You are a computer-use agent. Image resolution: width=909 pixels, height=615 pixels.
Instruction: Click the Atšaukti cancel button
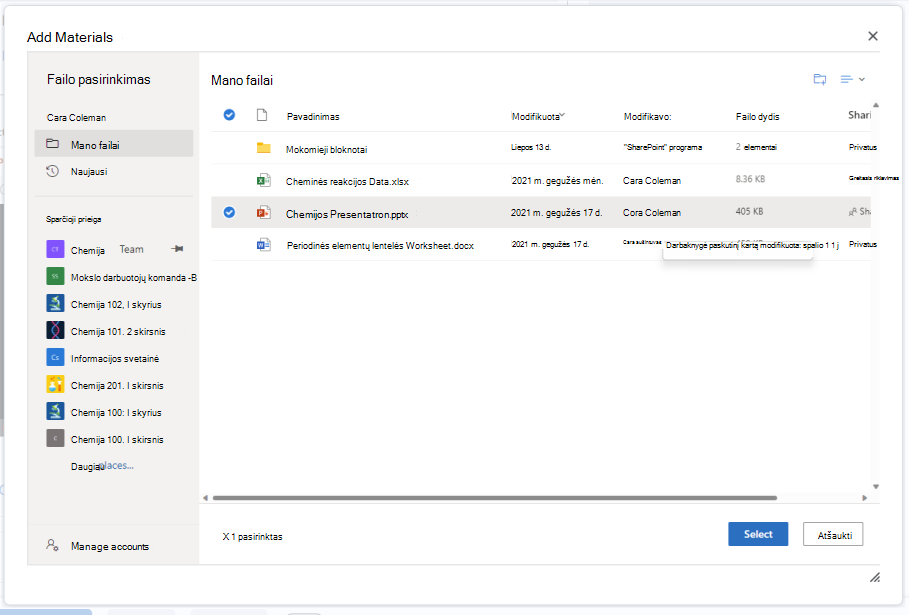click(833, 534)
